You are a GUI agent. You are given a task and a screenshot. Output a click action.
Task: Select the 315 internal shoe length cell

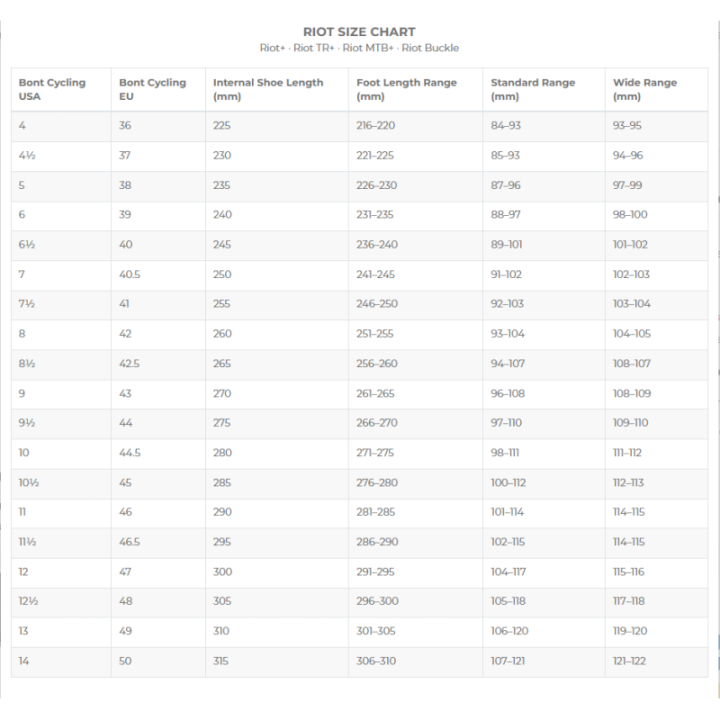pos(277,661)
